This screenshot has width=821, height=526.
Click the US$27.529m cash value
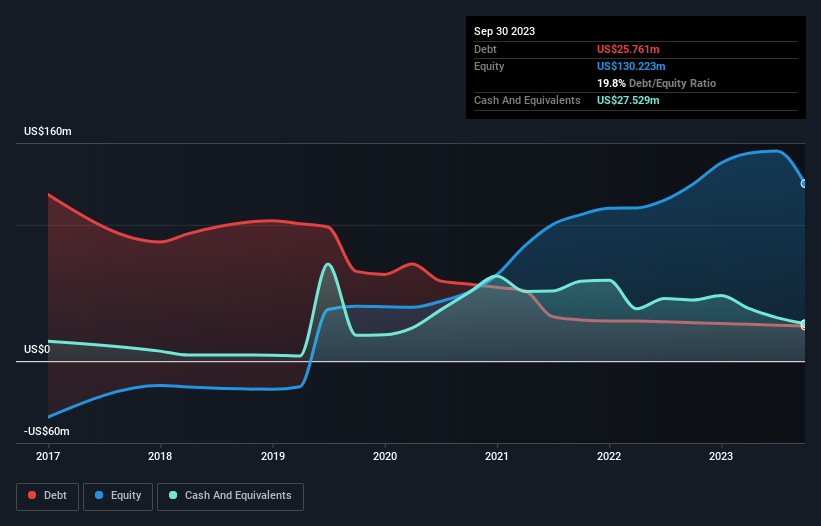tap(628, 100)
